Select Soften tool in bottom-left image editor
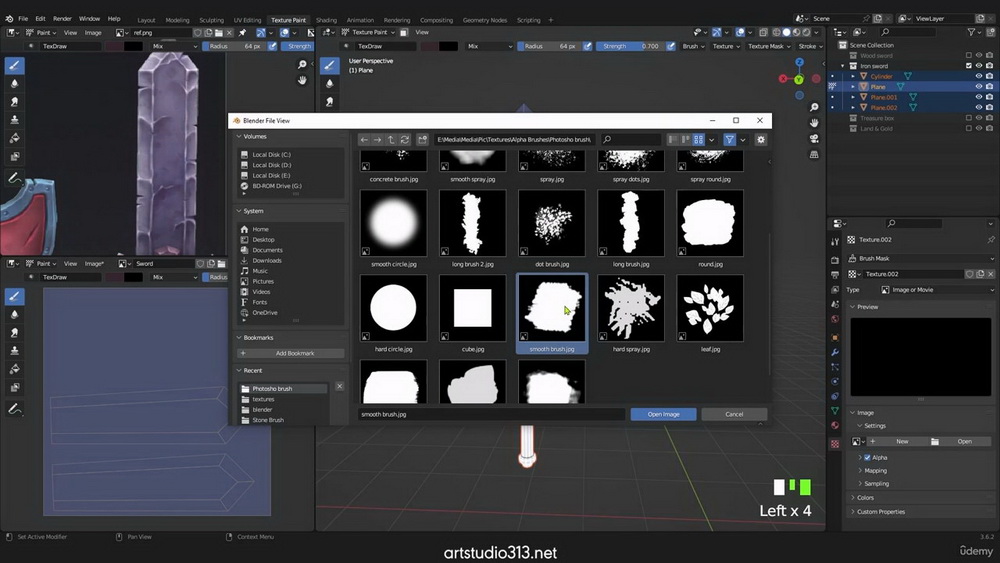The height and width of the screenshot is (563, 1000). click(x=14, y=314)
